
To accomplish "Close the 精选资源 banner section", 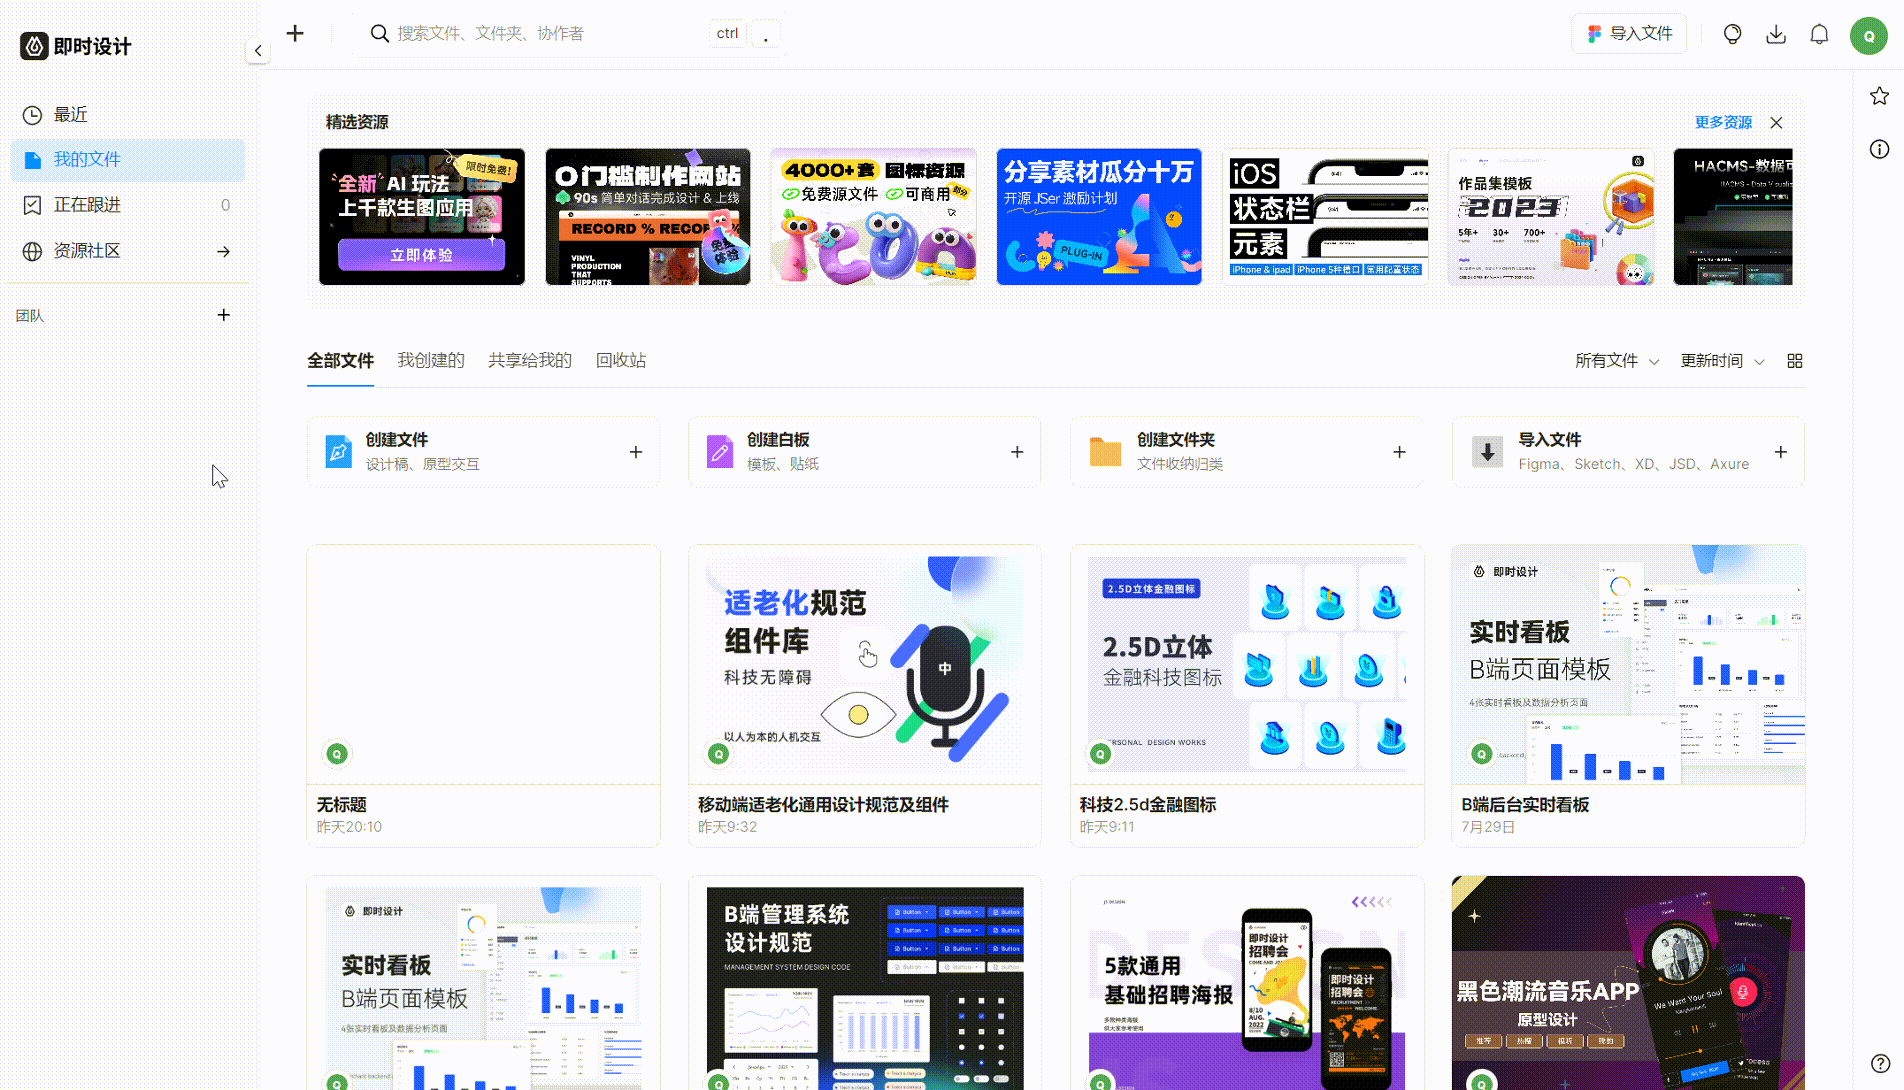I will click(x=1776, y=122).
